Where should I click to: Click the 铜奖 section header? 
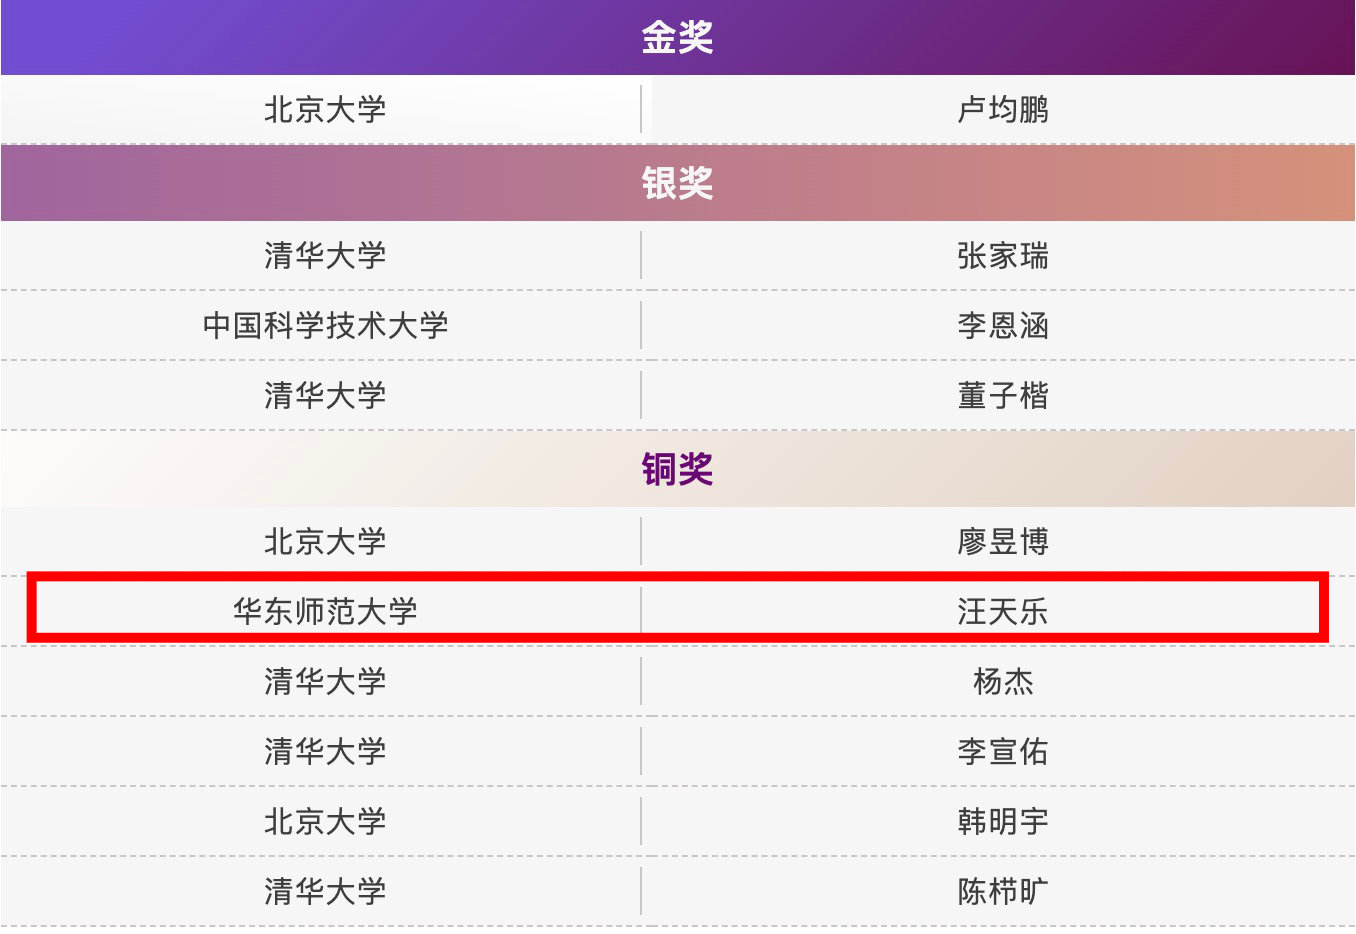tap(677, 468)
